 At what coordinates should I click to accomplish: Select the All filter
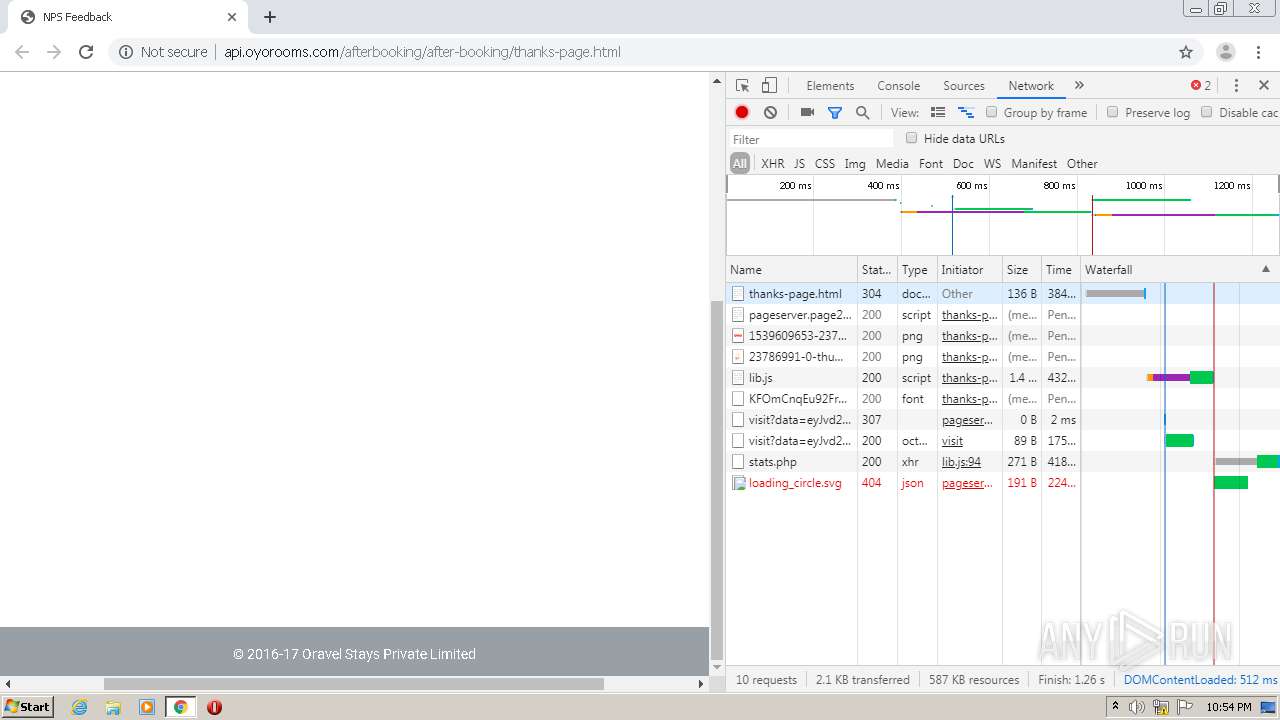pos(740,164)
